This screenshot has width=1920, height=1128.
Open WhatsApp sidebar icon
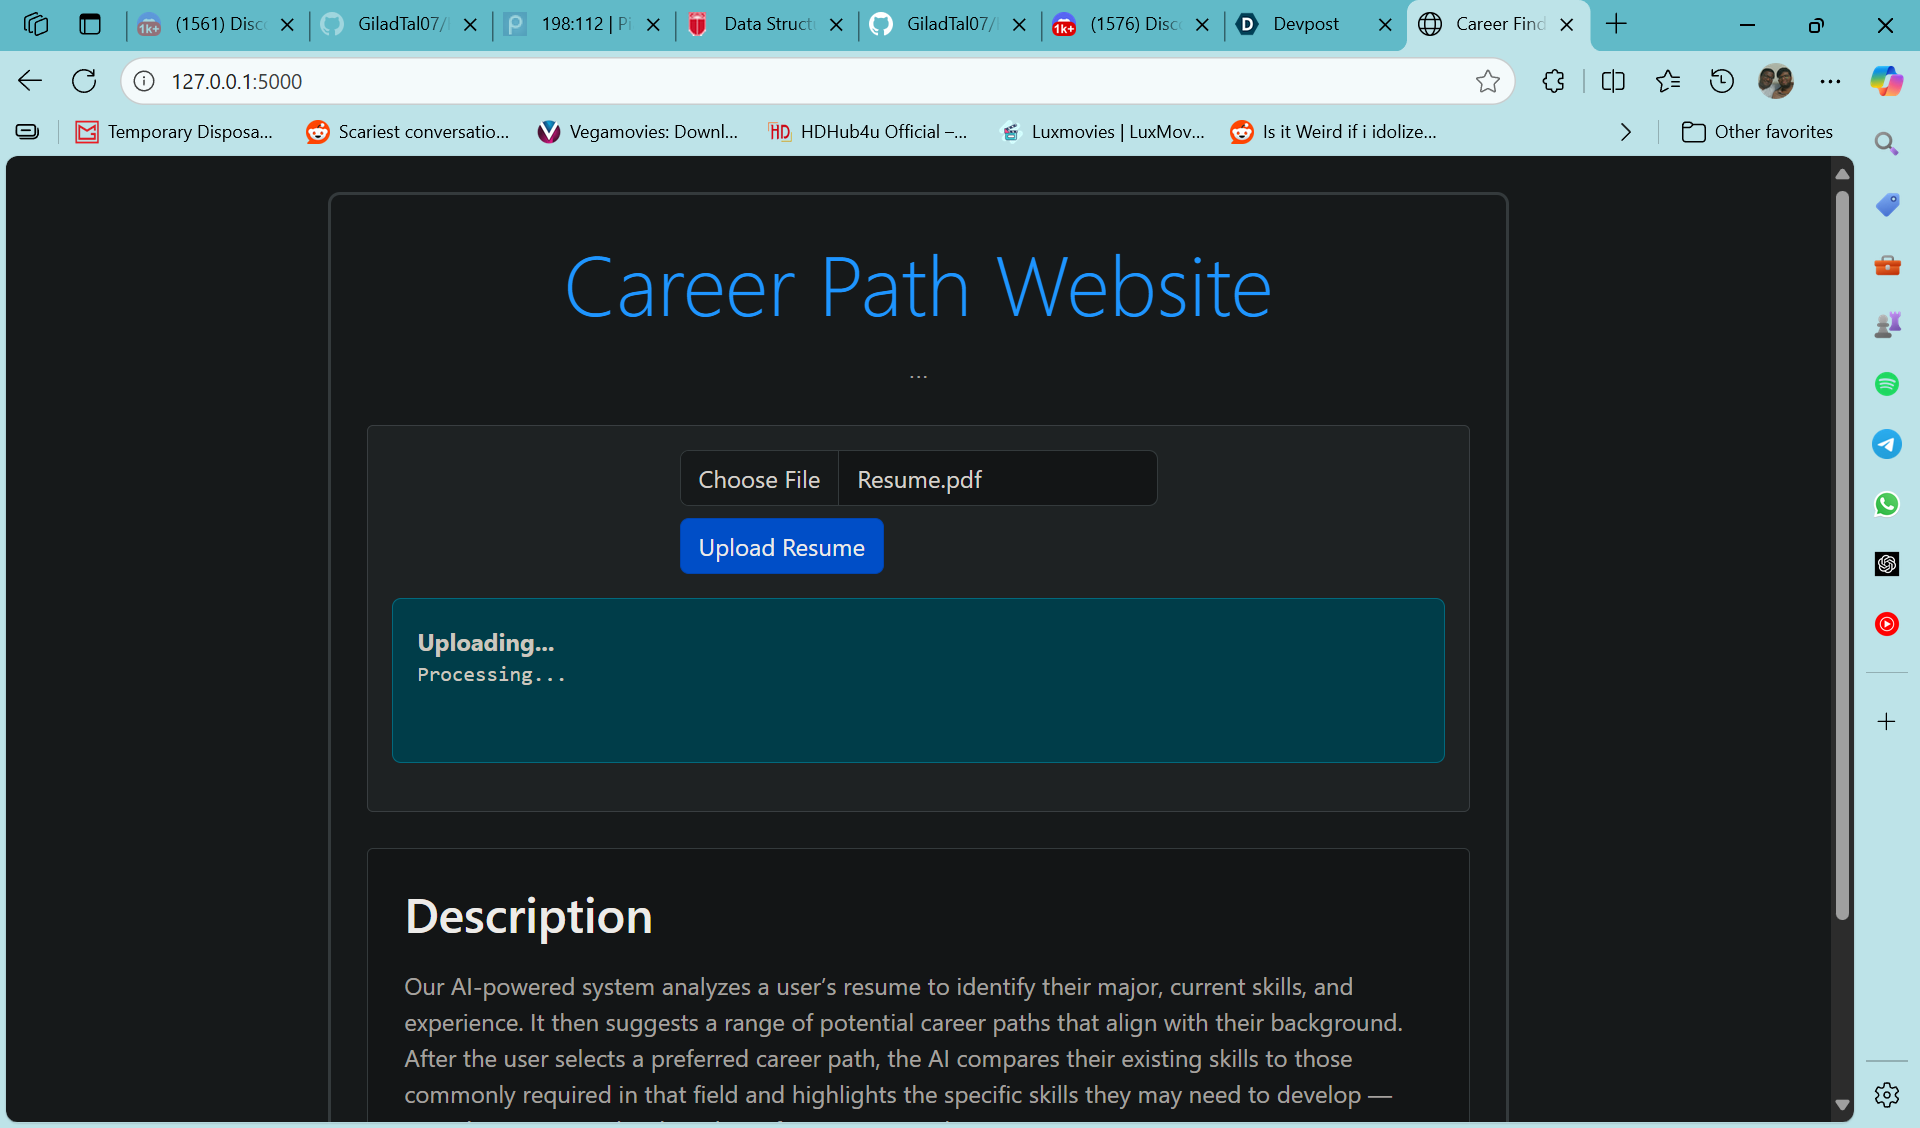point(1886,504)
